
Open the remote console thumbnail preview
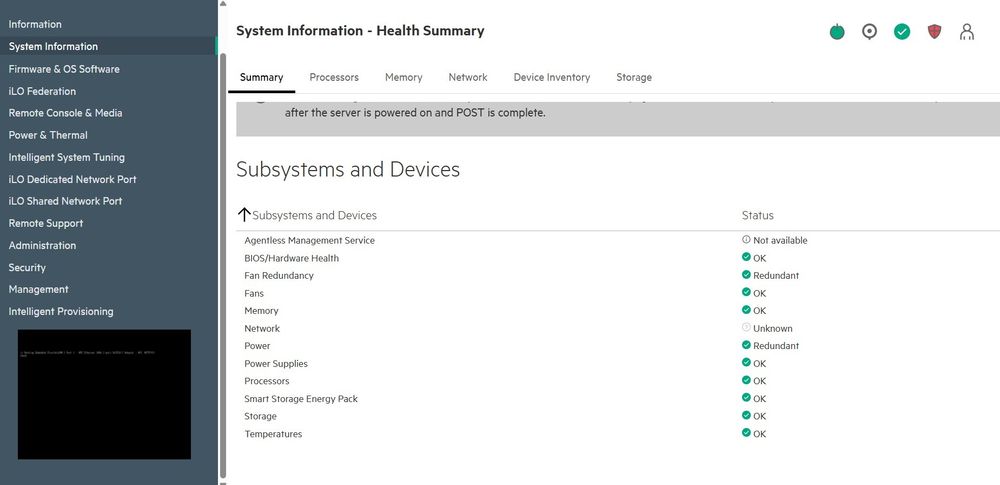click(x=104, y=394)
